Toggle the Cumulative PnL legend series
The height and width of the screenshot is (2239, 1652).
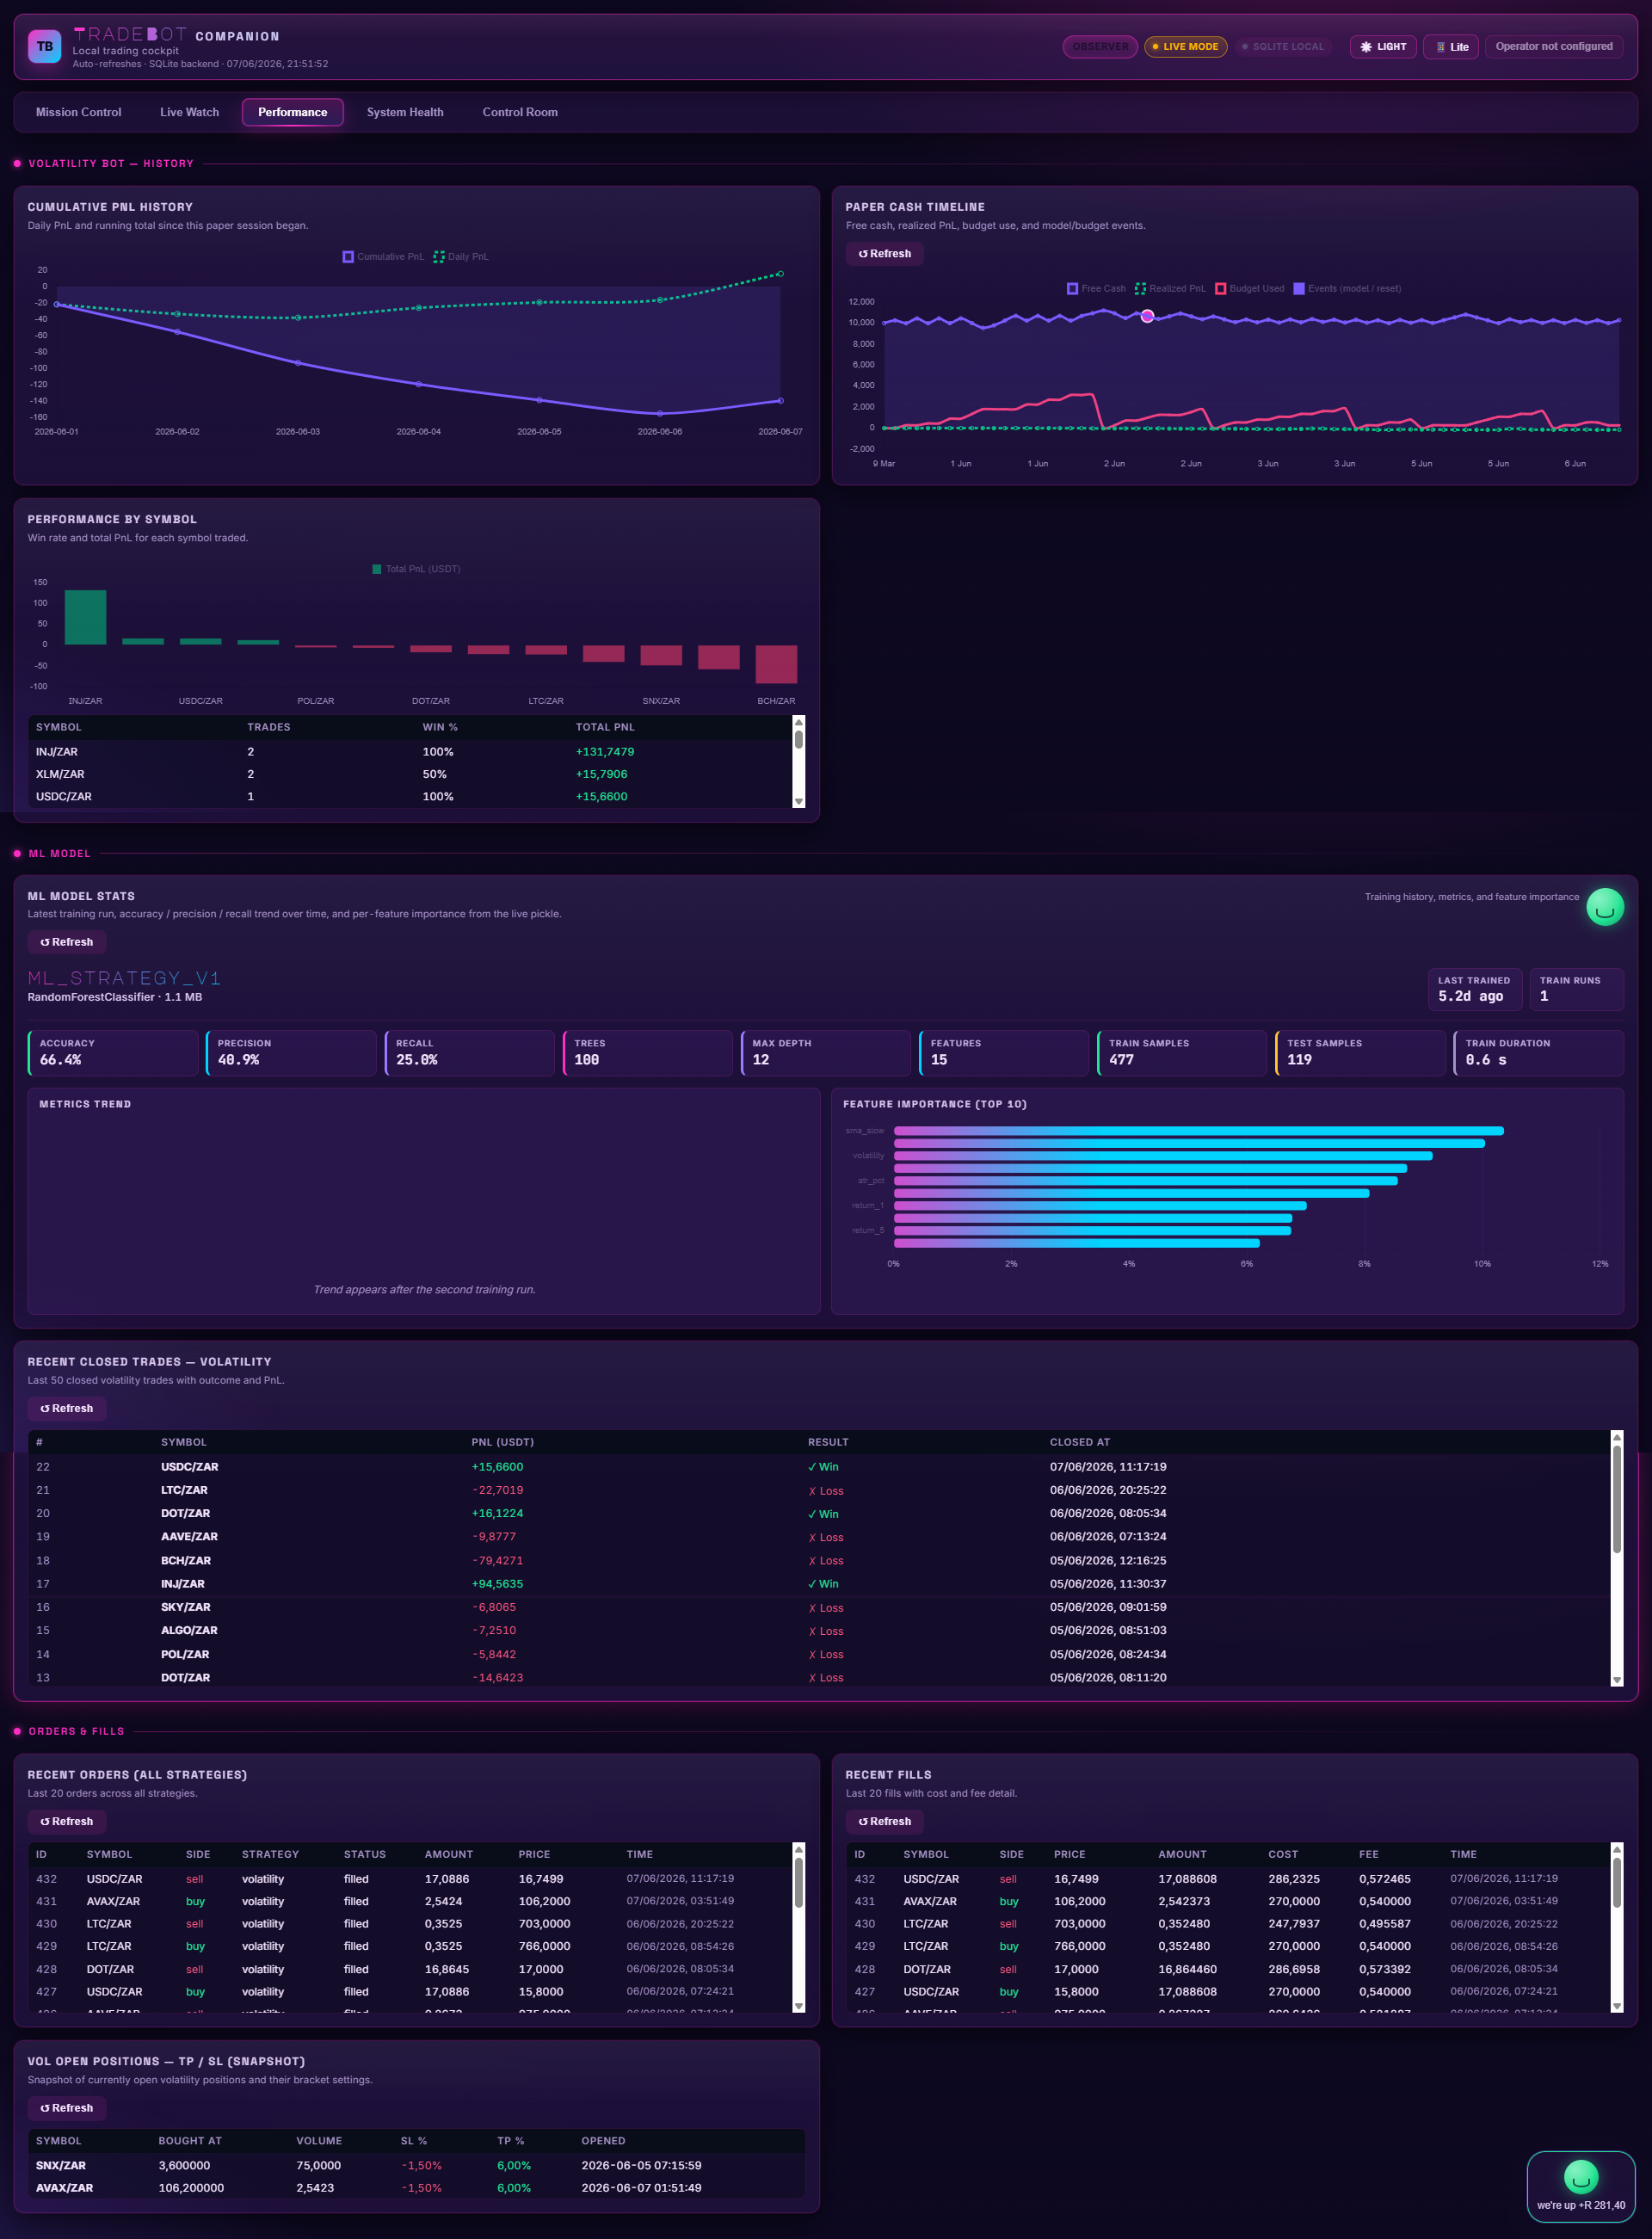tap(383, 257)
